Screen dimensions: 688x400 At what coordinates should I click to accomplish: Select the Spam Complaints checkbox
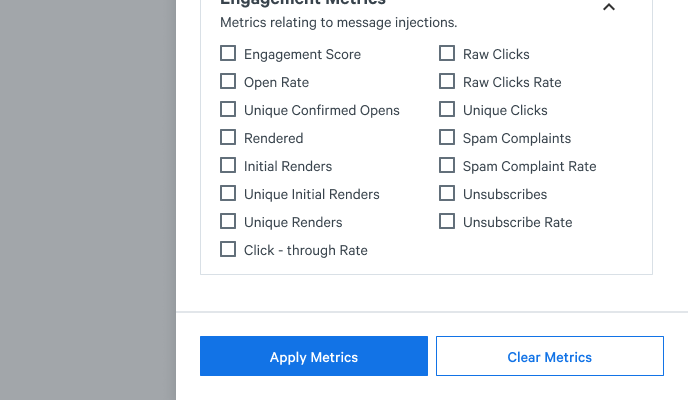tap(447, 138)
